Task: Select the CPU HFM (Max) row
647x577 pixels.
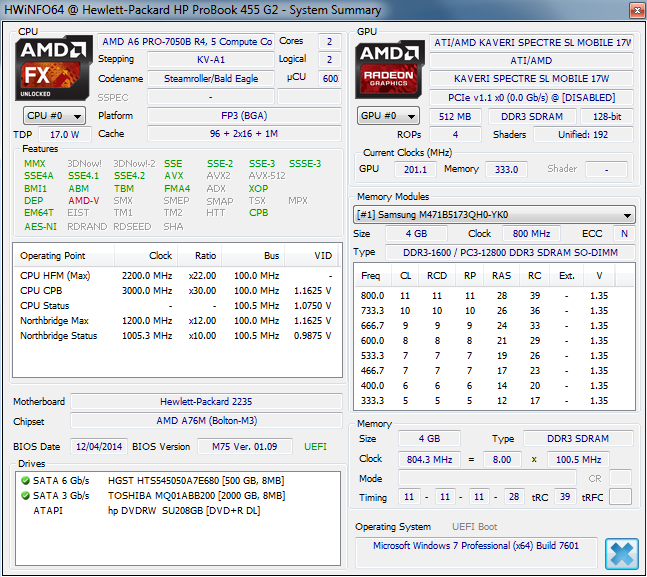Action: (x=176, y=276)
